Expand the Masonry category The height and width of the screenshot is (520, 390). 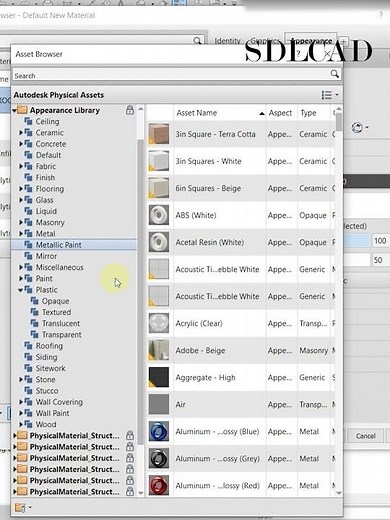[21, 222]
